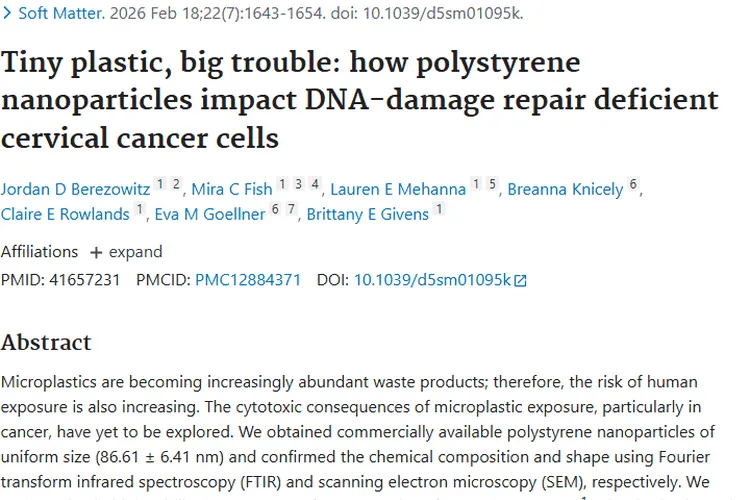Open Breanna Knicely's author link
The height and width of the screenshot is (500, 750).
click(565, 189)
